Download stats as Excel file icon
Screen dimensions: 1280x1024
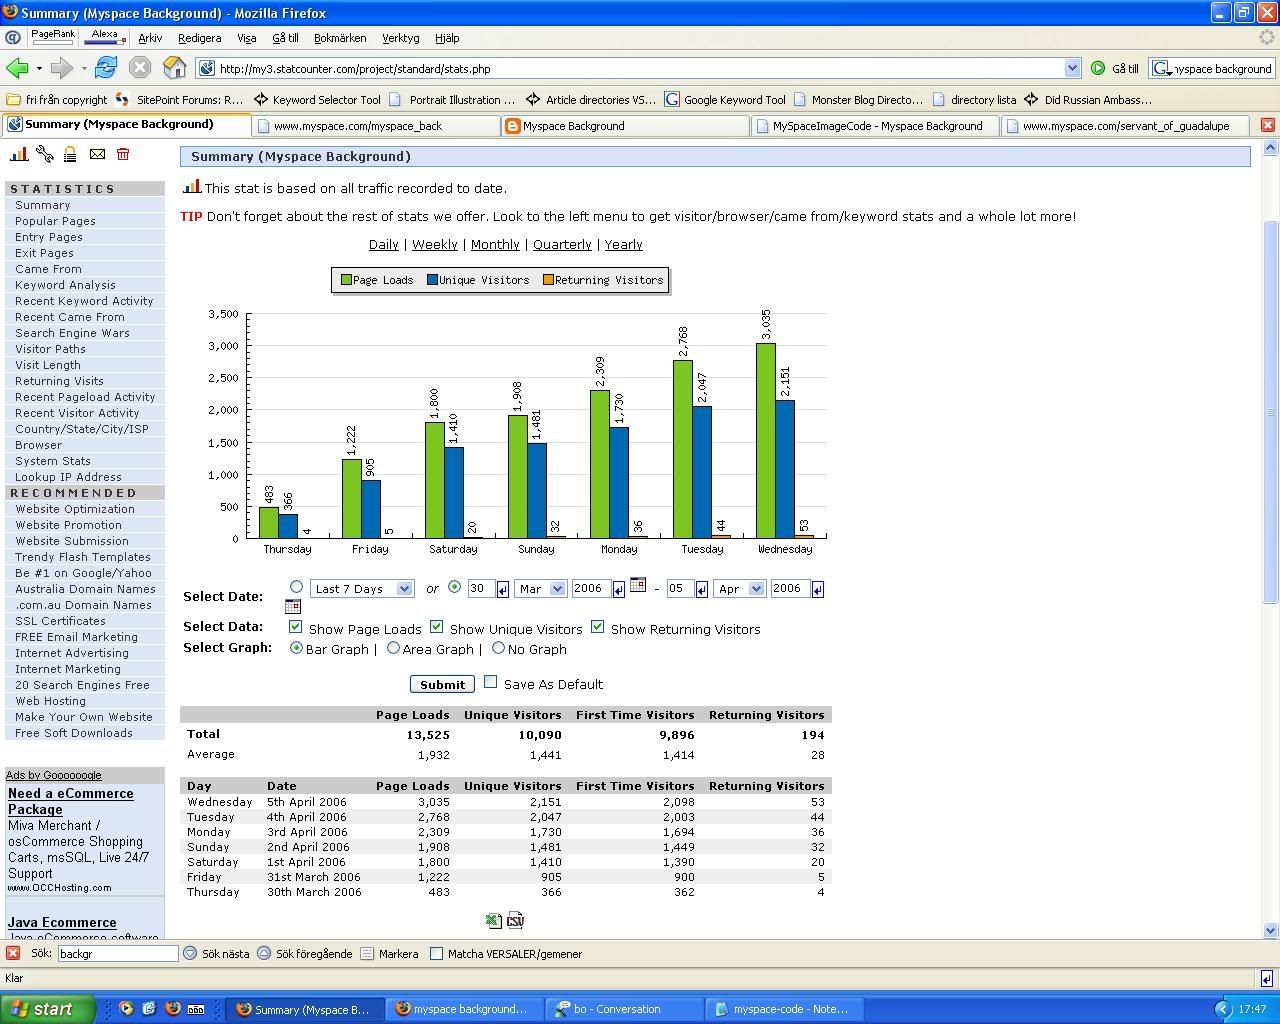click(493, 921)
